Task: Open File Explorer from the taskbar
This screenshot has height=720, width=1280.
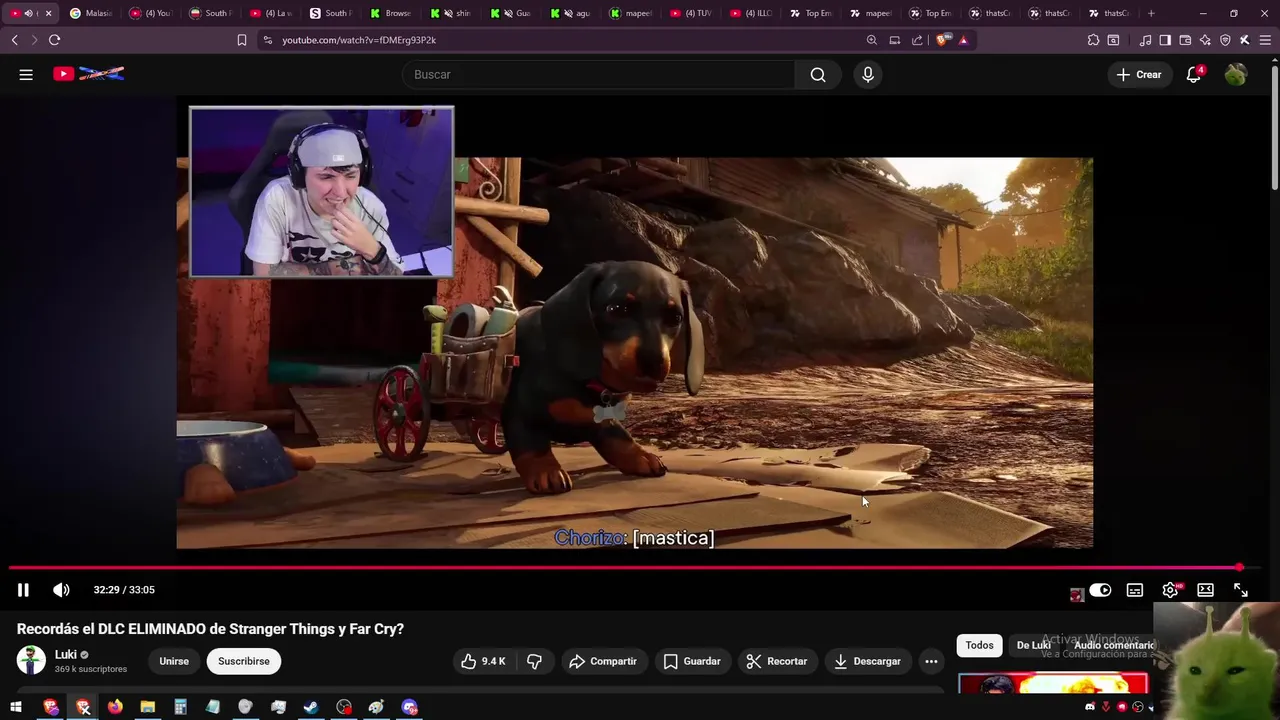Action: pos(147,707)
